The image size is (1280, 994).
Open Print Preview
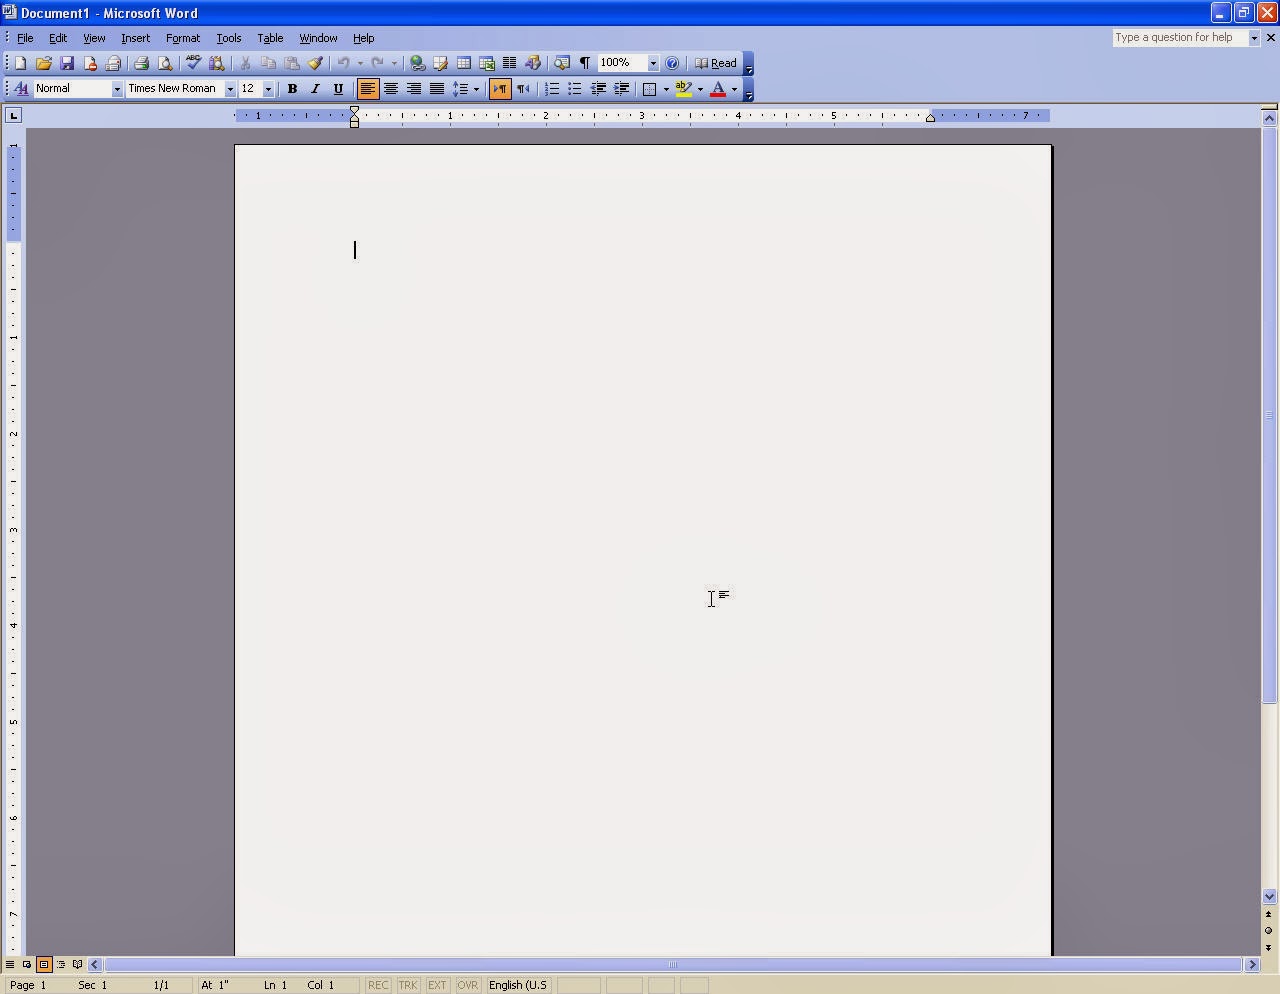click(x=164, y=63)
